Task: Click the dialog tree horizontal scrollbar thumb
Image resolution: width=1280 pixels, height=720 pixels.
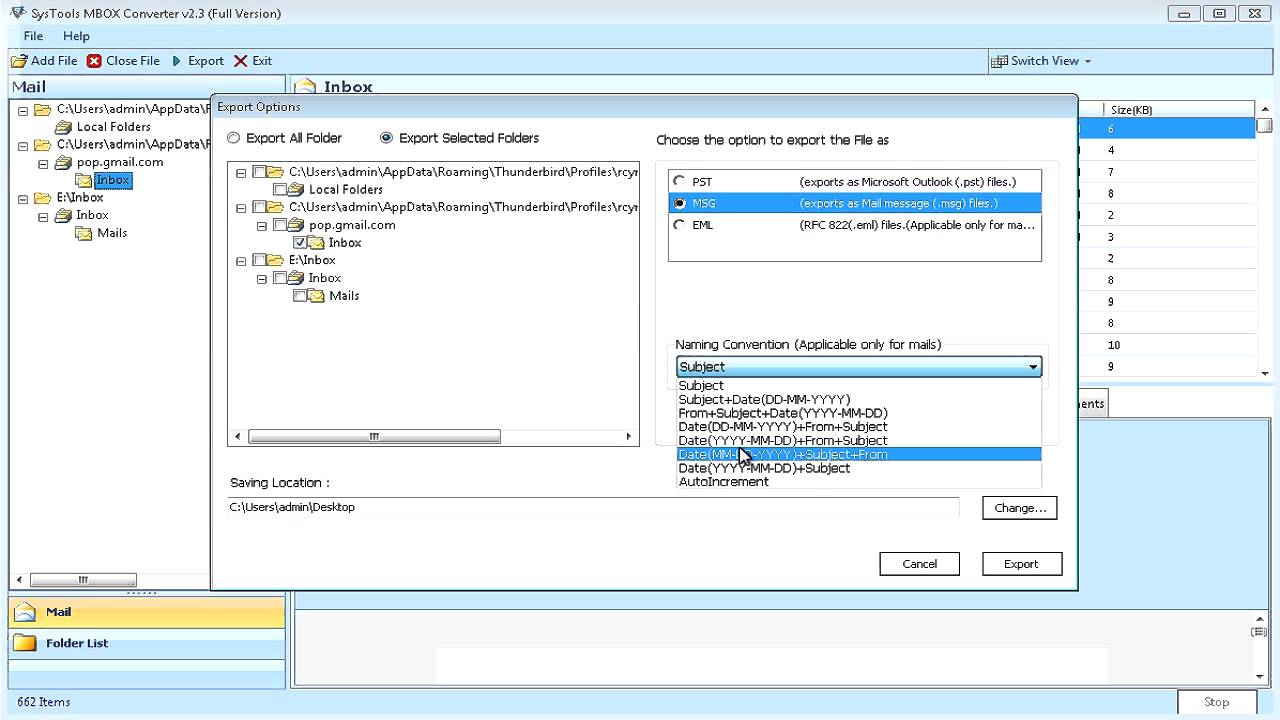Action: 374,436
